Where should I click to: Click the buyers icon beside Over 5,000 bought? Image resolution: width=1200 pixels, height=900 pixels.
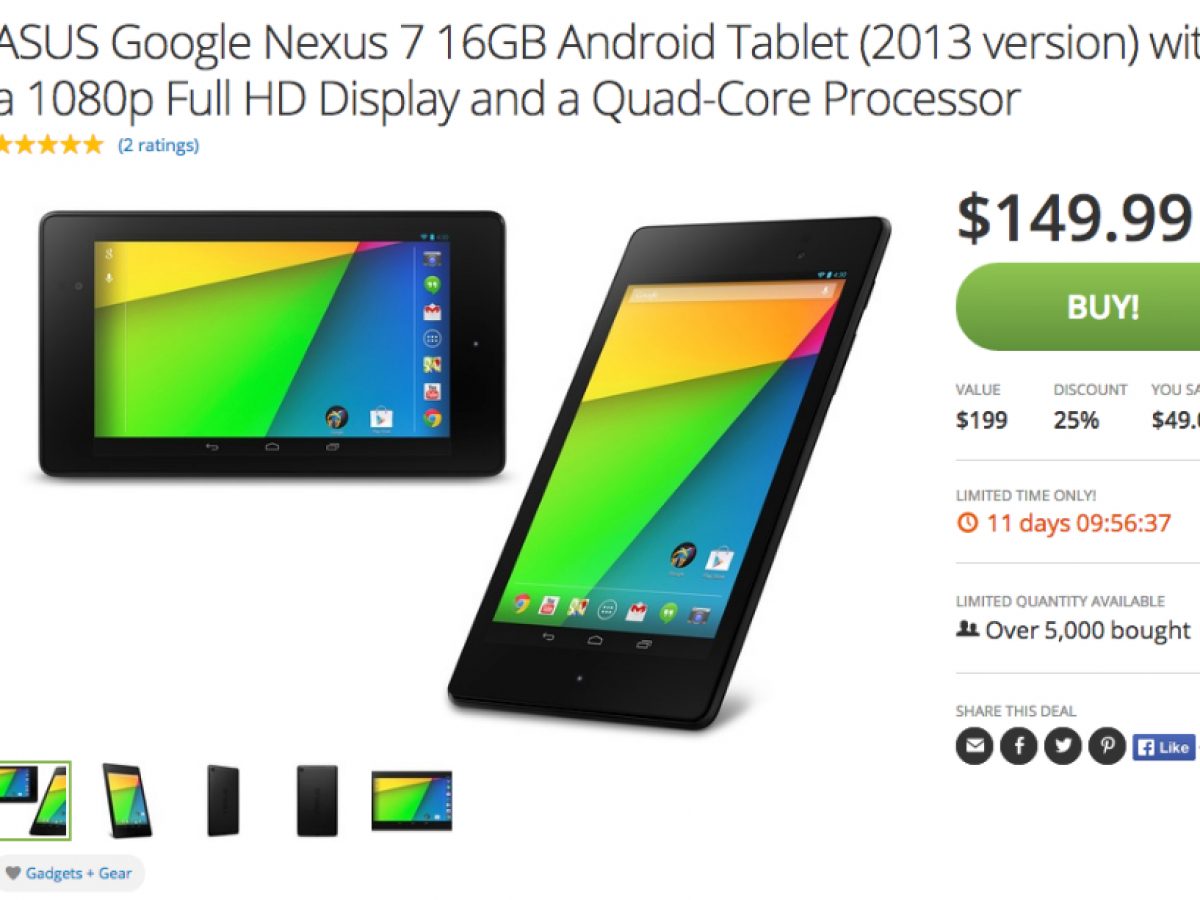tap(967, 630)
